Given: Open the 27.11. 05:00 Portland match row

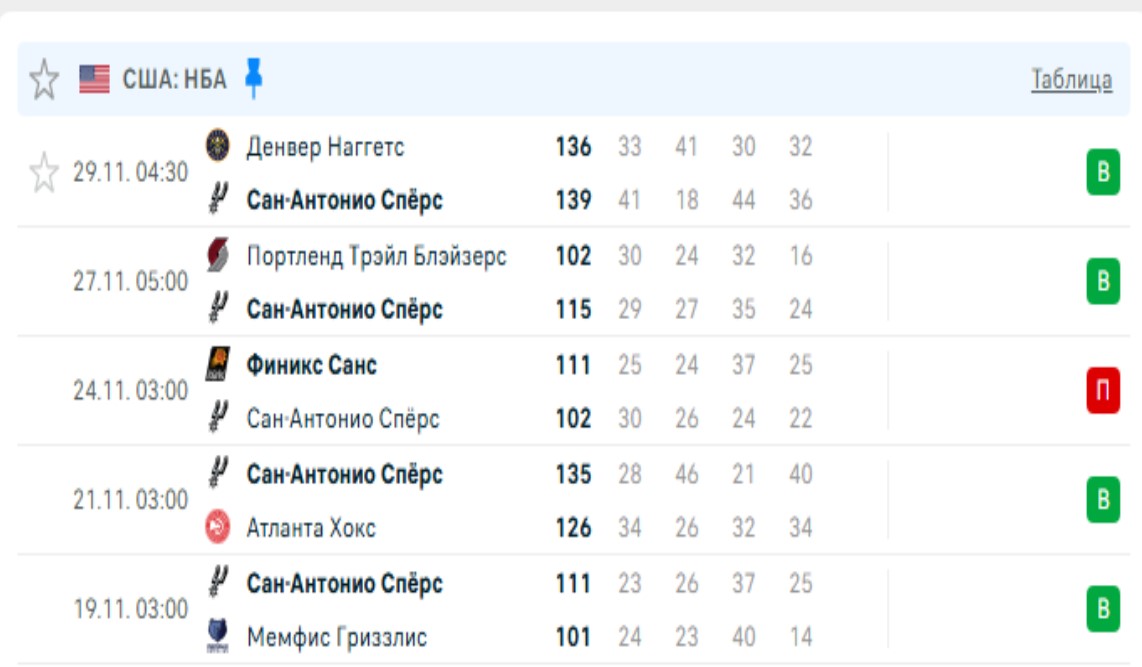Looking at the screenshot, I should pyautogui.click(x=130, y=282).
